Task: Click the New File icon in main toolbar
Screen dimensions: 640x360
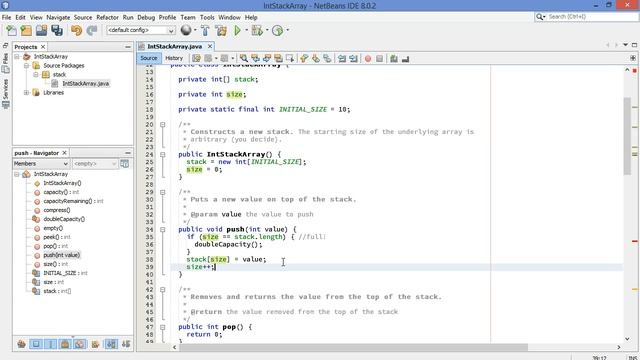Action: [x=11, y=30]
